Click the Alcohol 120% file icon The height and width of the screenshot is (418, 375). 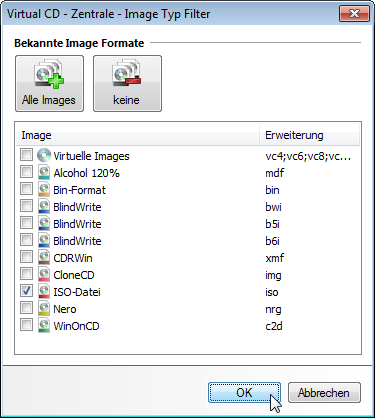point(44,173)
